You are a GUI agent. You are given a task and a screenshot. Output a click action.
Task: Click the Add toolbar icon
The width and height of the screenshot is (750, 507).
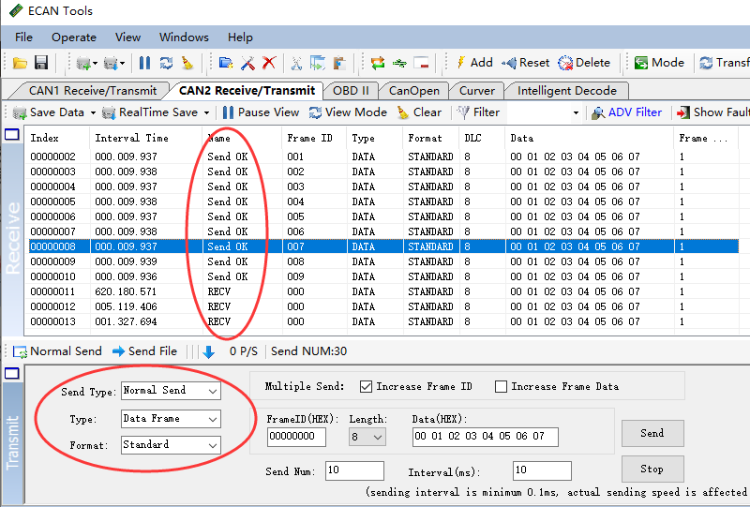(x=473, y=62)
